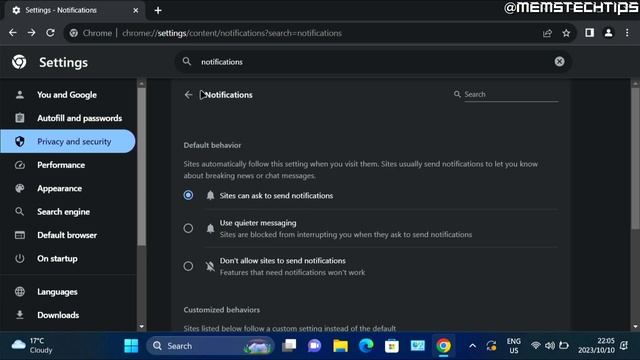Open the notification bell in system tray
Viewport: 640px width, 360px height.
(x=624, y=346)
